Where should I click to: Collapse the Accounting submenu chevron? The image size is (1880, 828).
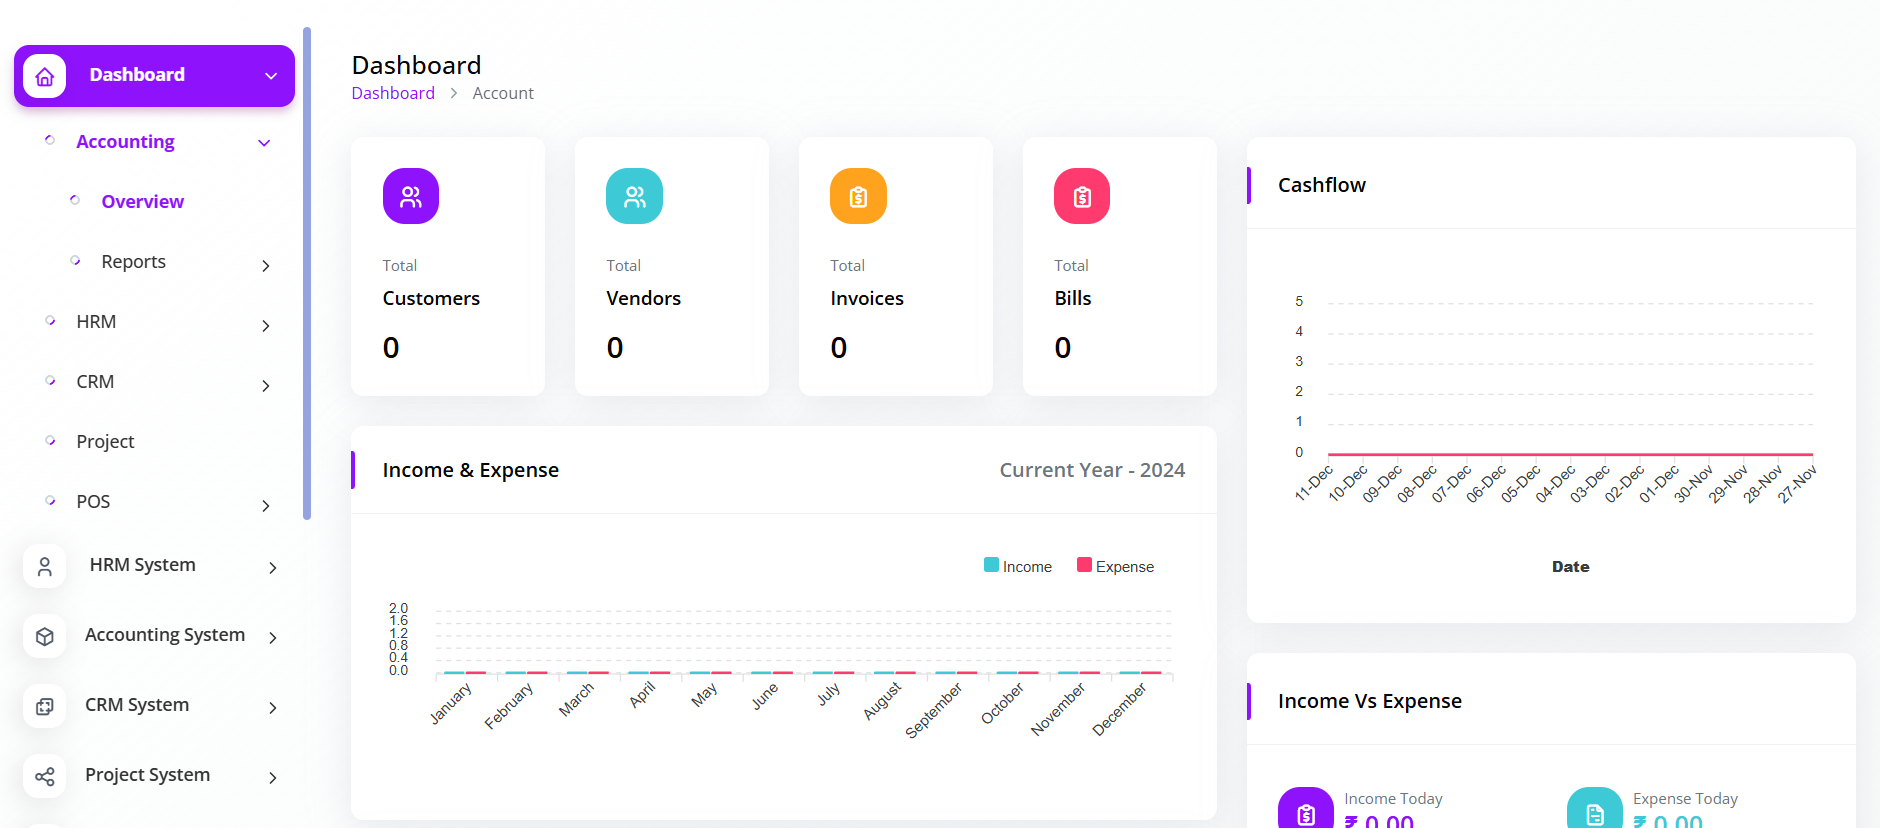click(264, 143)
